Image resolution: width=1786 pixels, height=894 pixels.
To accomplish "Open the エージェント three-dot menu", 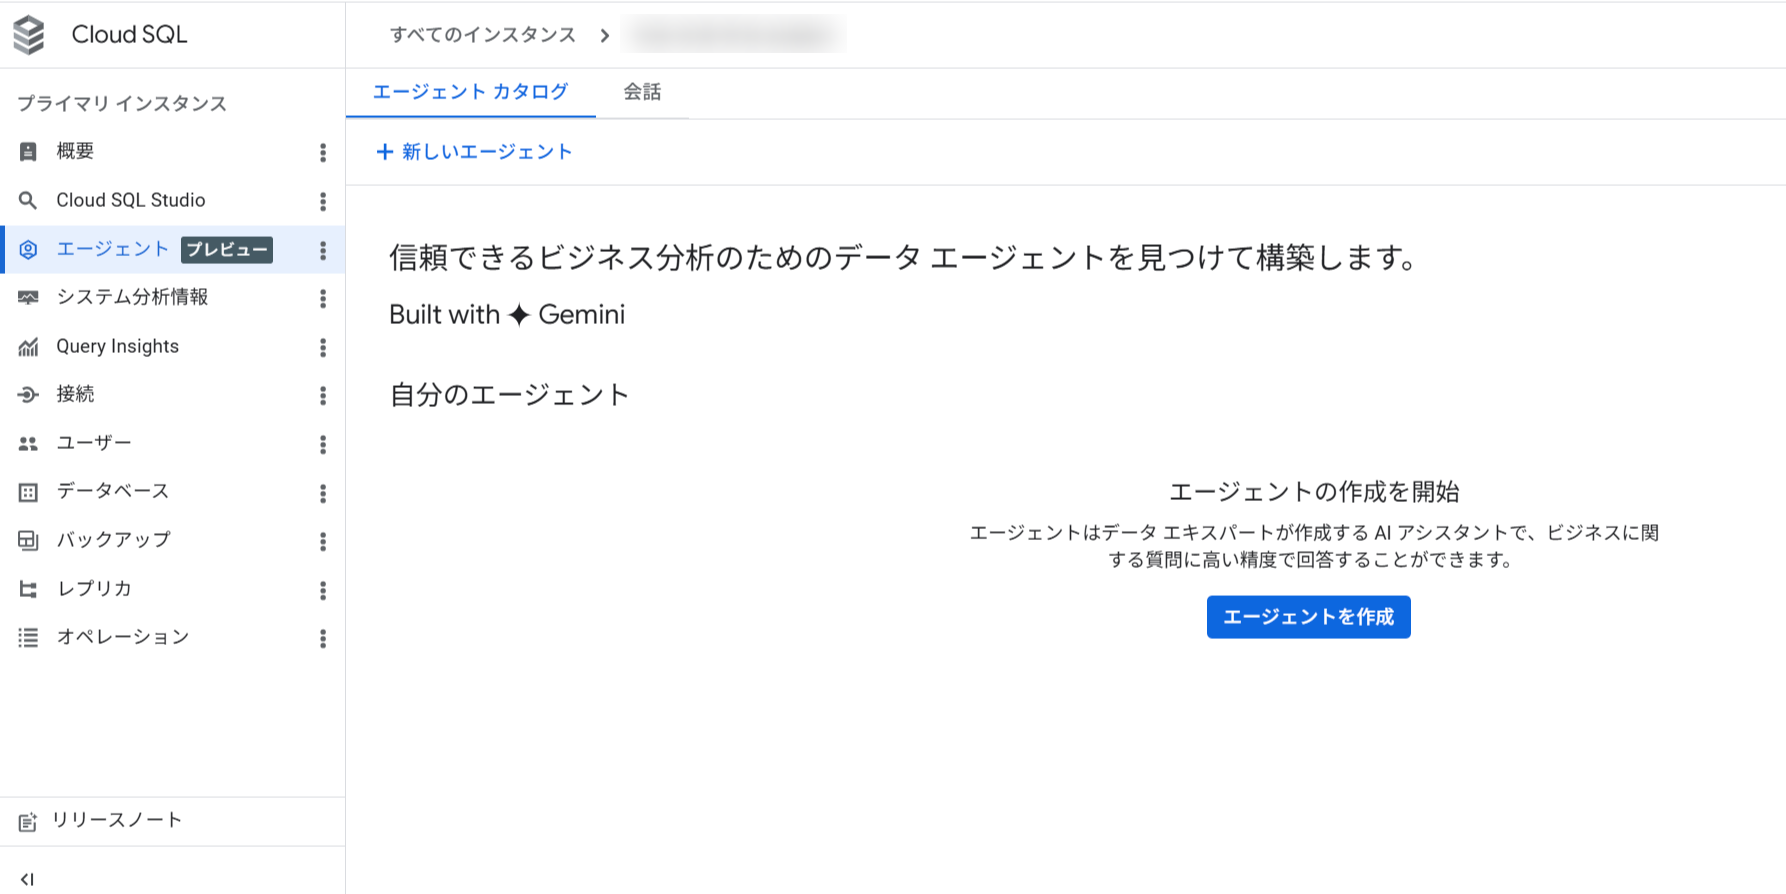I will pos(323,250).
